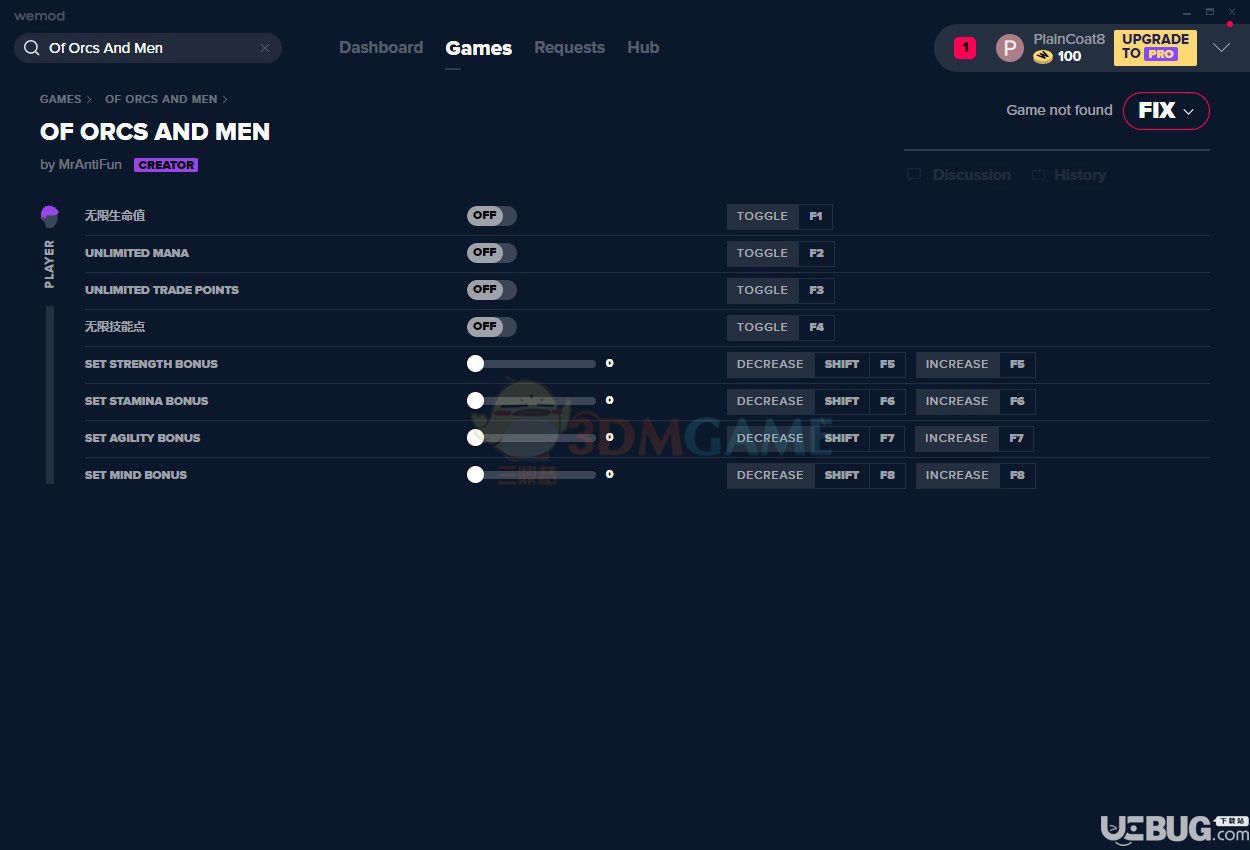The image size is (1250, 850).
Task: Open the red notification badge
Action: coord(965,48)
